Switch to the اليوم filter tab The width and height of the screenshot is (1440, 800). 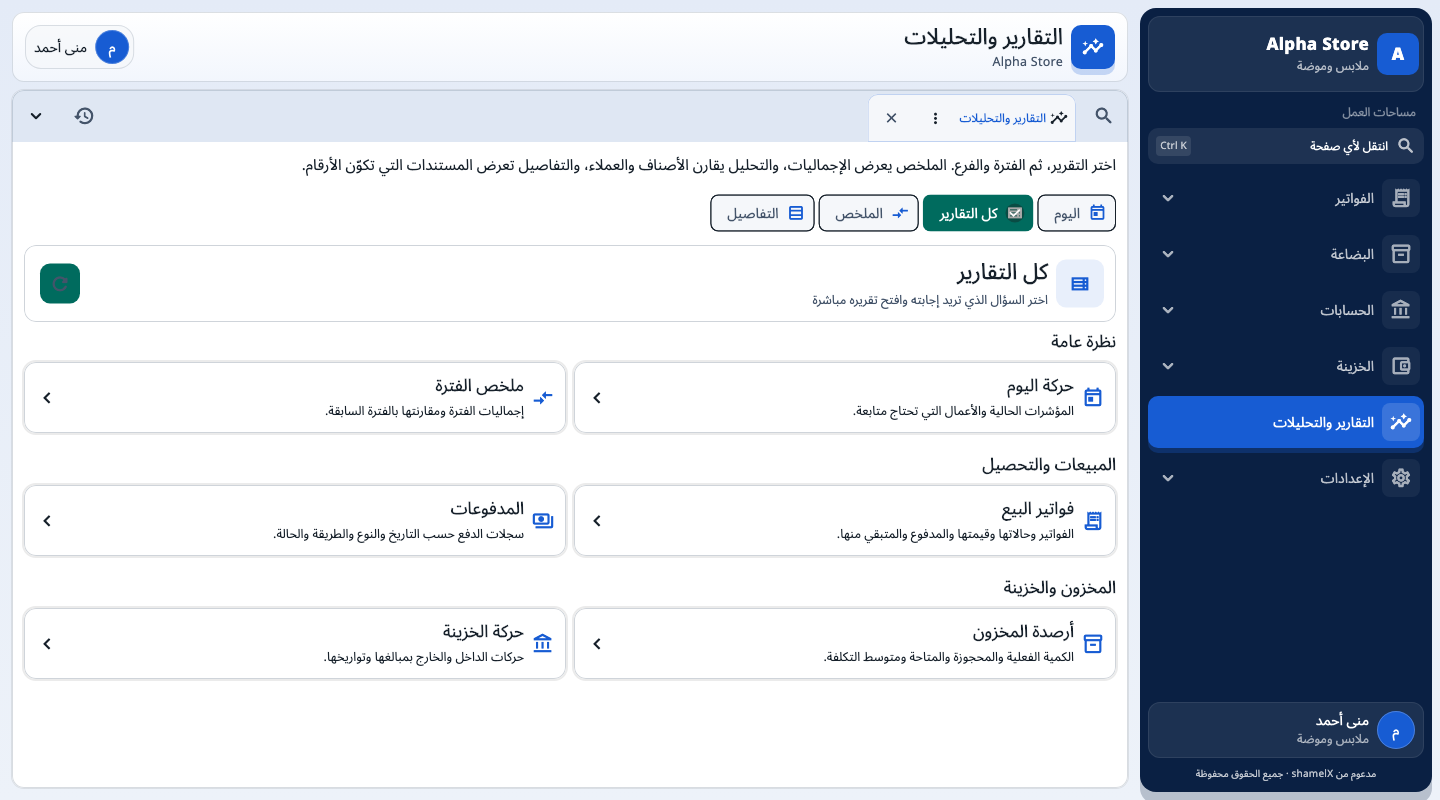1077,213
